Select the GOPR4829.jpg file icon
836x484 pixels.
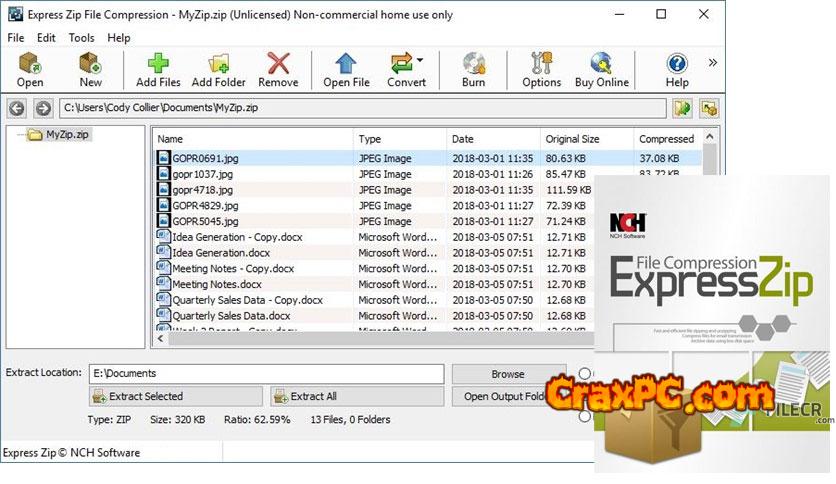(x=163, y=205)
